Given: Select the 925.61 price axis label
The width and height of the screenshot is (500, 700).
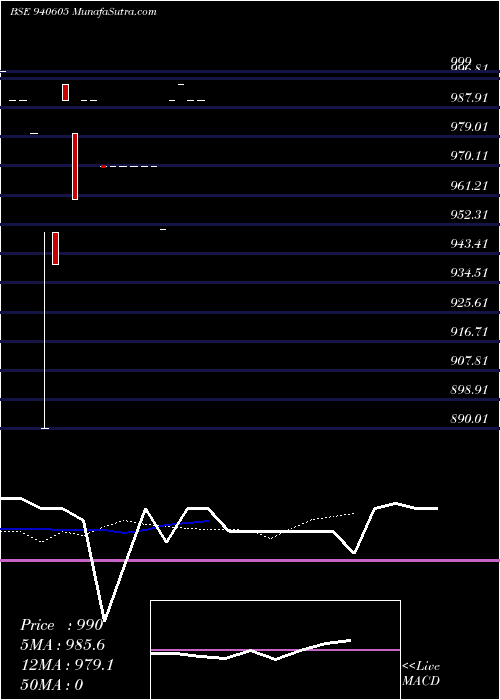Looking at the screenshot, I should click(x=469, y=303).
